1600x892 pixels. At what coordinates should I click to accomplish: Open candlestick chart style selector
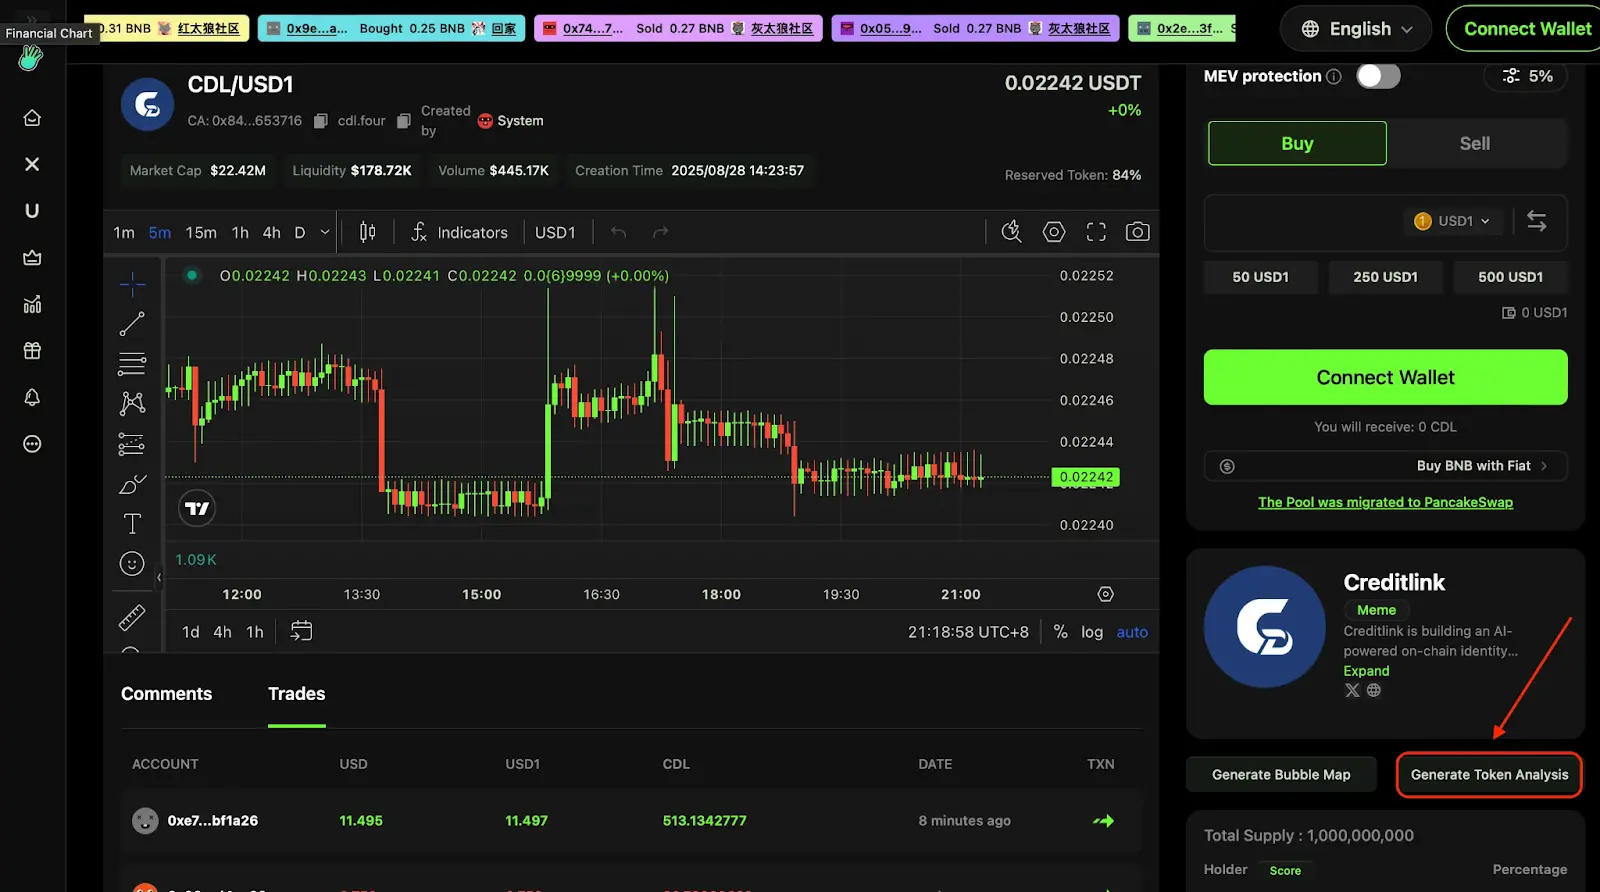pyautogui.click(x=367, y=232)
